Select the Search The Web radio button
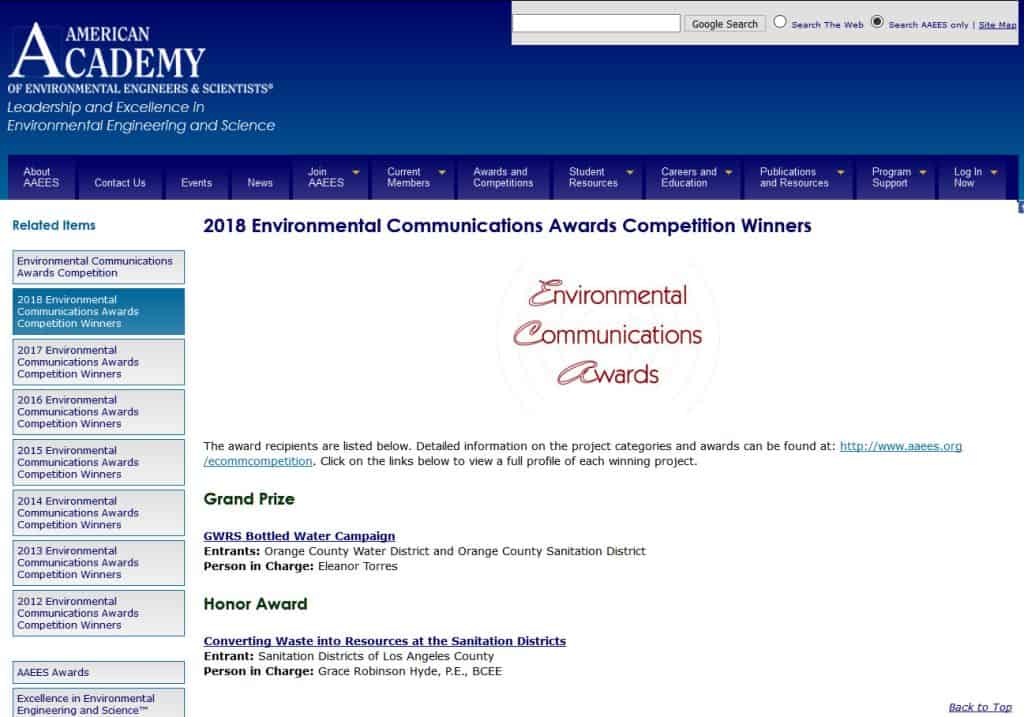The width and height of the screenshot is (1024, 717). coord(780,22)
